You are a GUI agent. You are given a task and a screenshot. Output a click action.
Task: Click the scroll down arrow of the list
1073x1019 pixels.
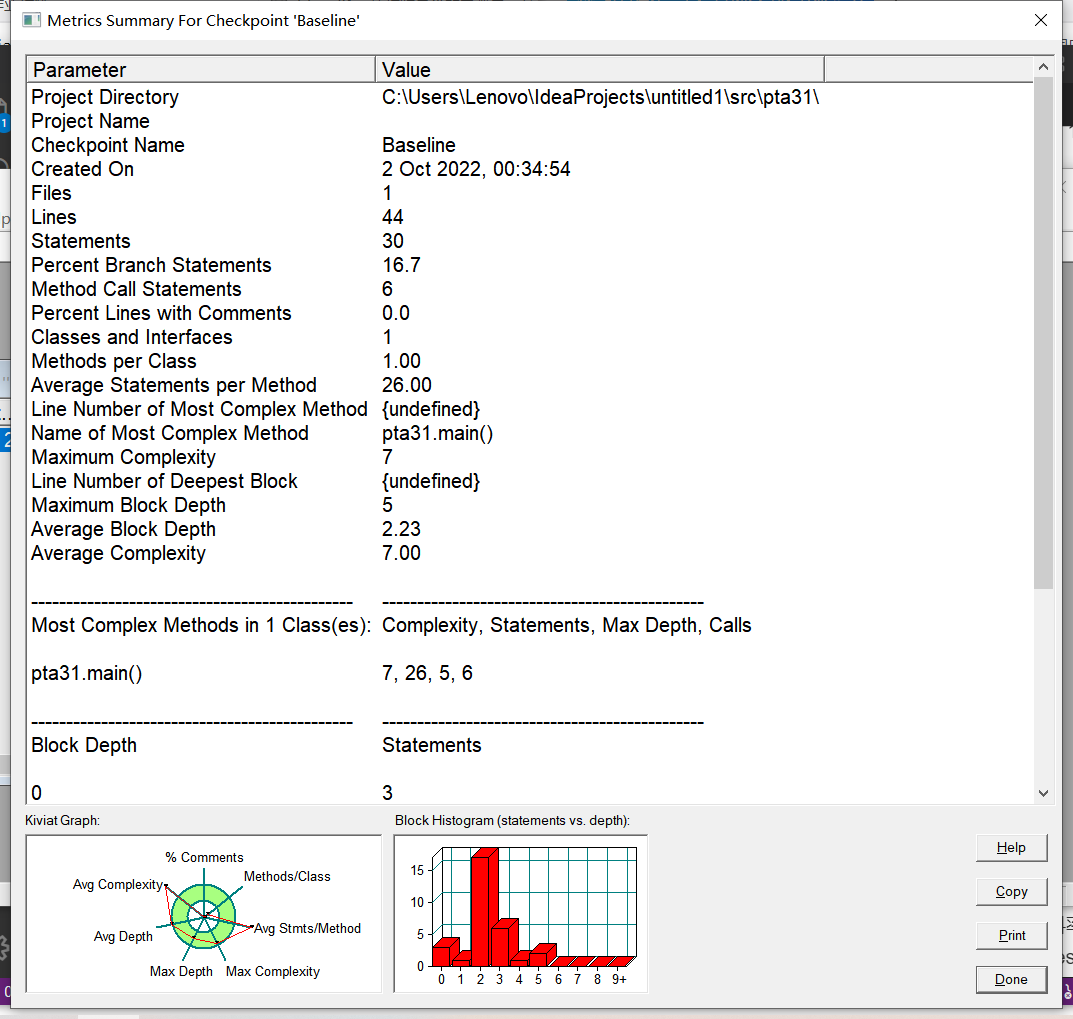pyautogui.click(x=1043, y=793)
